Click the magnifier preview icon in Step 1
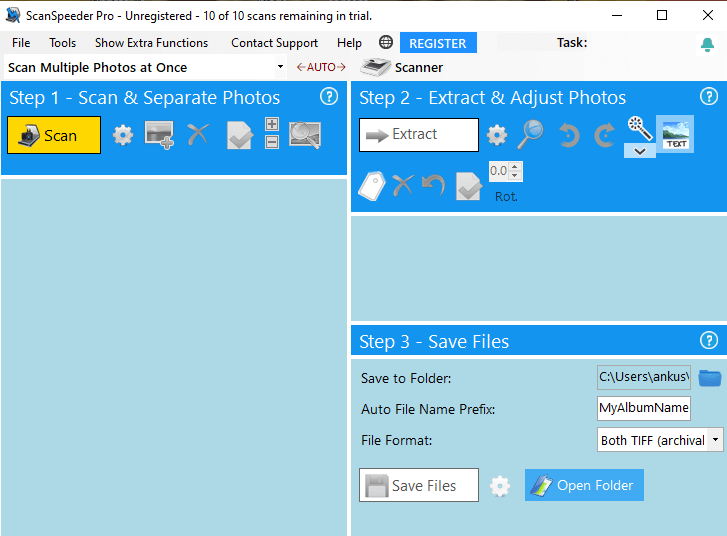The width and height of the screenshot is (727, 536). (305, 135)
